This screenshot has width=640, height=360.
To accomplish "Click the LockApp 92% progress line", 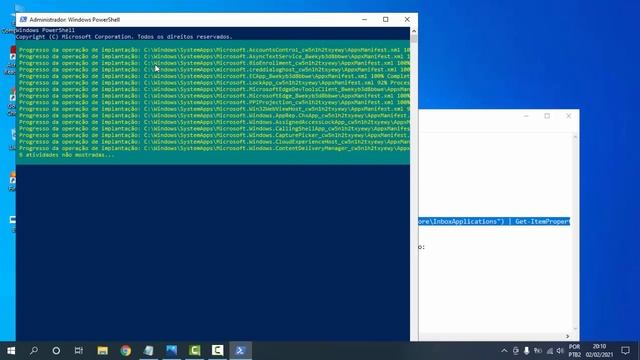I will coord(214,82).
